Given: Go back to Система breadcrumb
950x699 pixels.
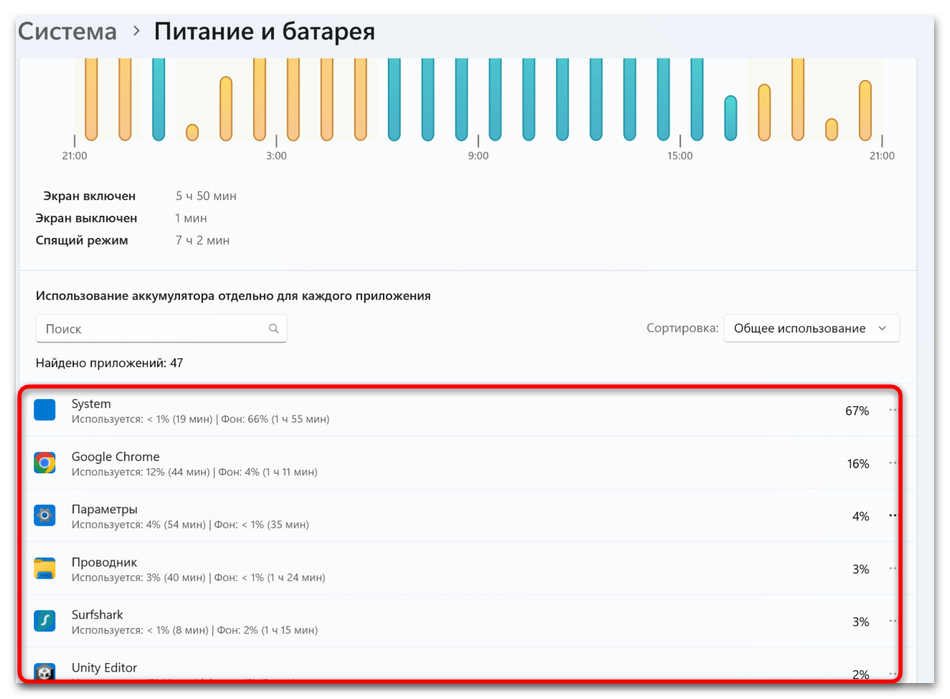Looking at the screenshot, I should pos(67,31).
